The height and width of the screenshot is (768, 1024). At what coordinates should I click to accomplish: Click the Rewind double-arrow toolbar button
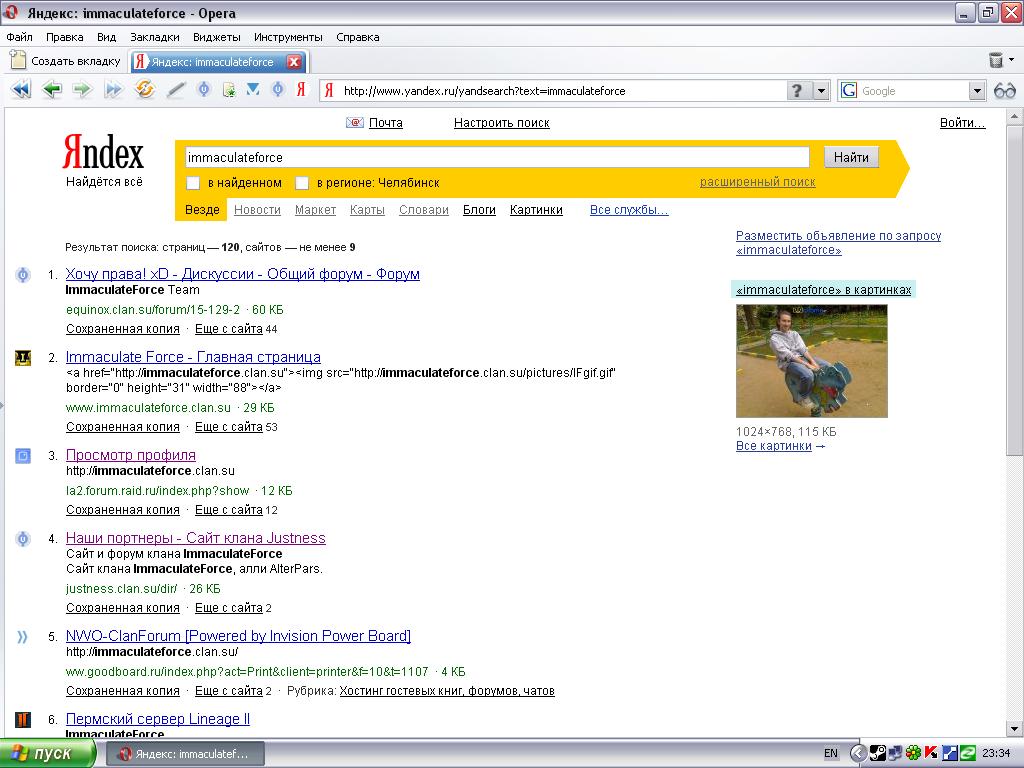tap(20, 90)
